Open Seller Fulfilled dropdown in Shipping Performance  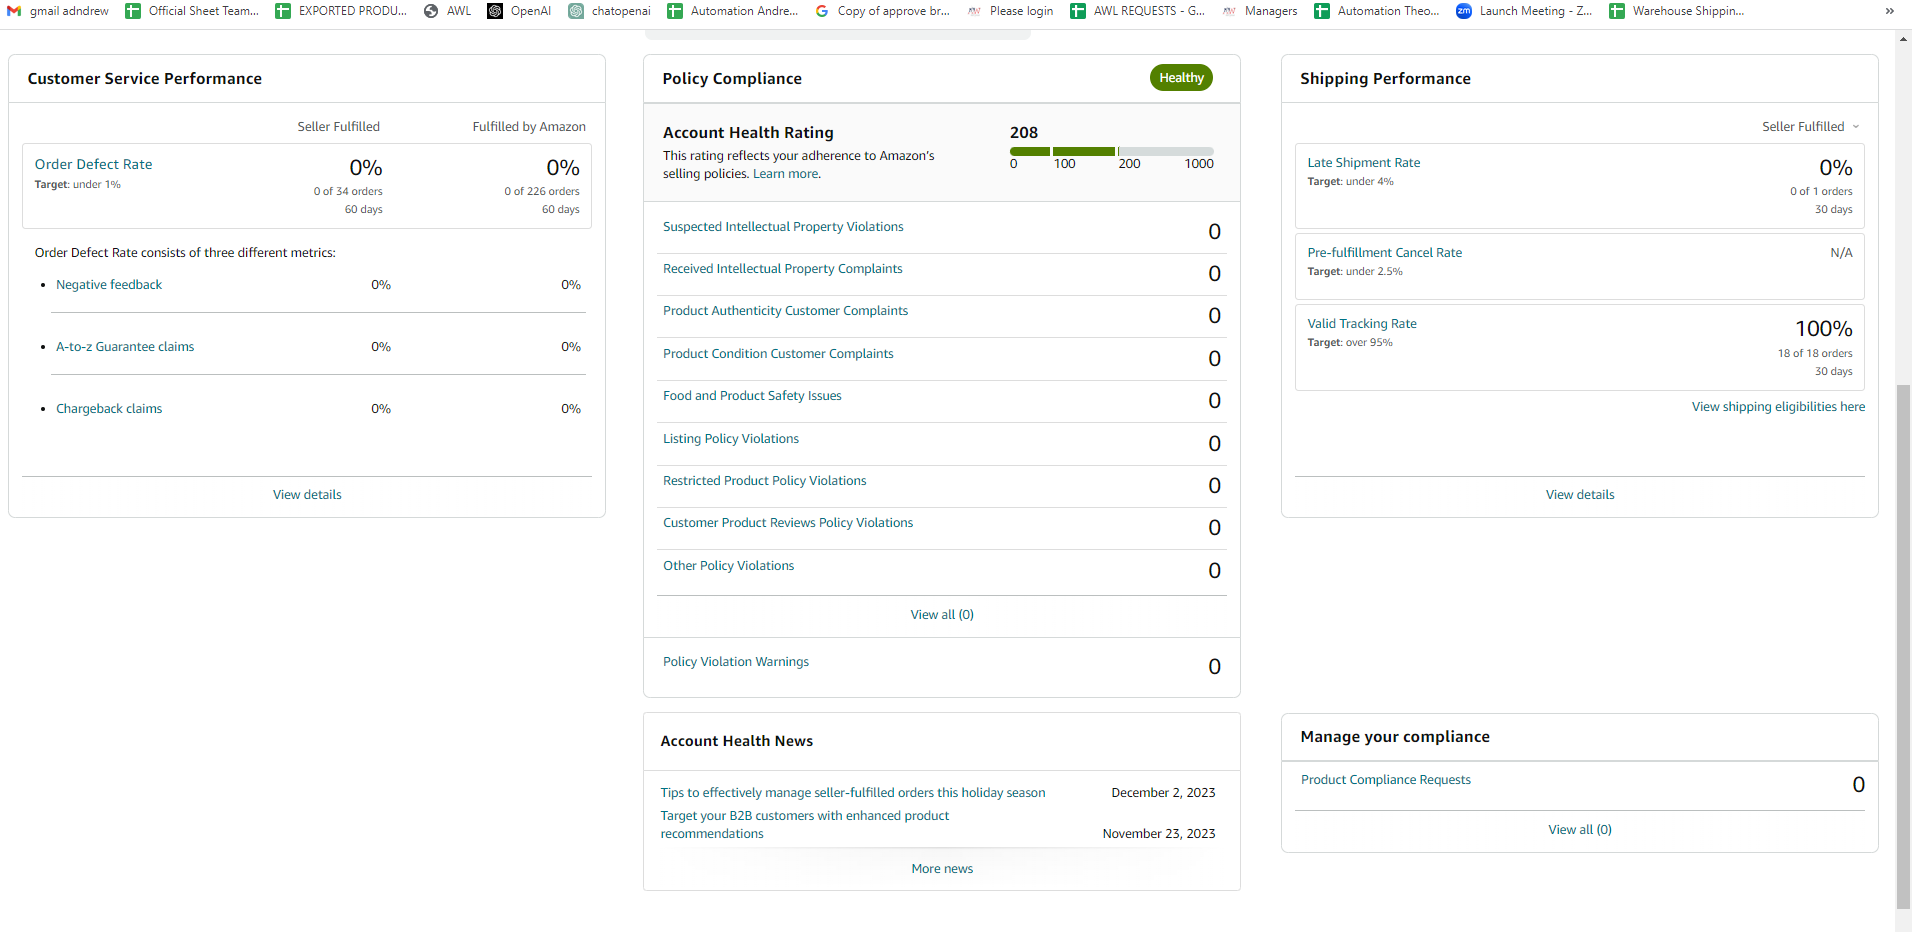click(1810, 127)
